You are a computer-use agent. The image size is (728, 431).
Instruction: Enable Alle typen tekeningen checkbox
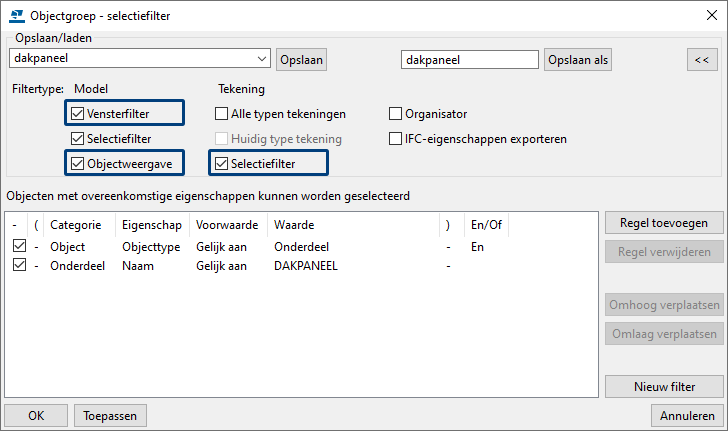click(x=221, y=113)
